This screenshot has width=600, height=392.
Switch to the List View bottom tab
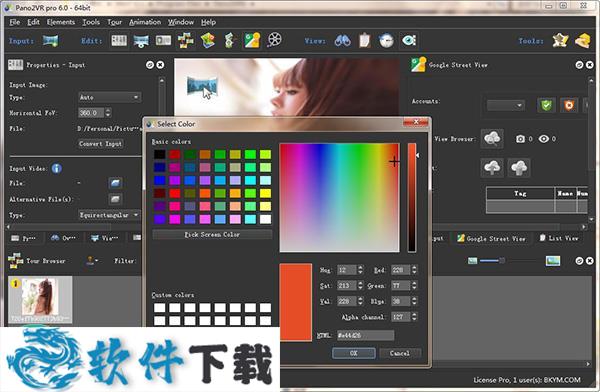click(x=559, y=238)
